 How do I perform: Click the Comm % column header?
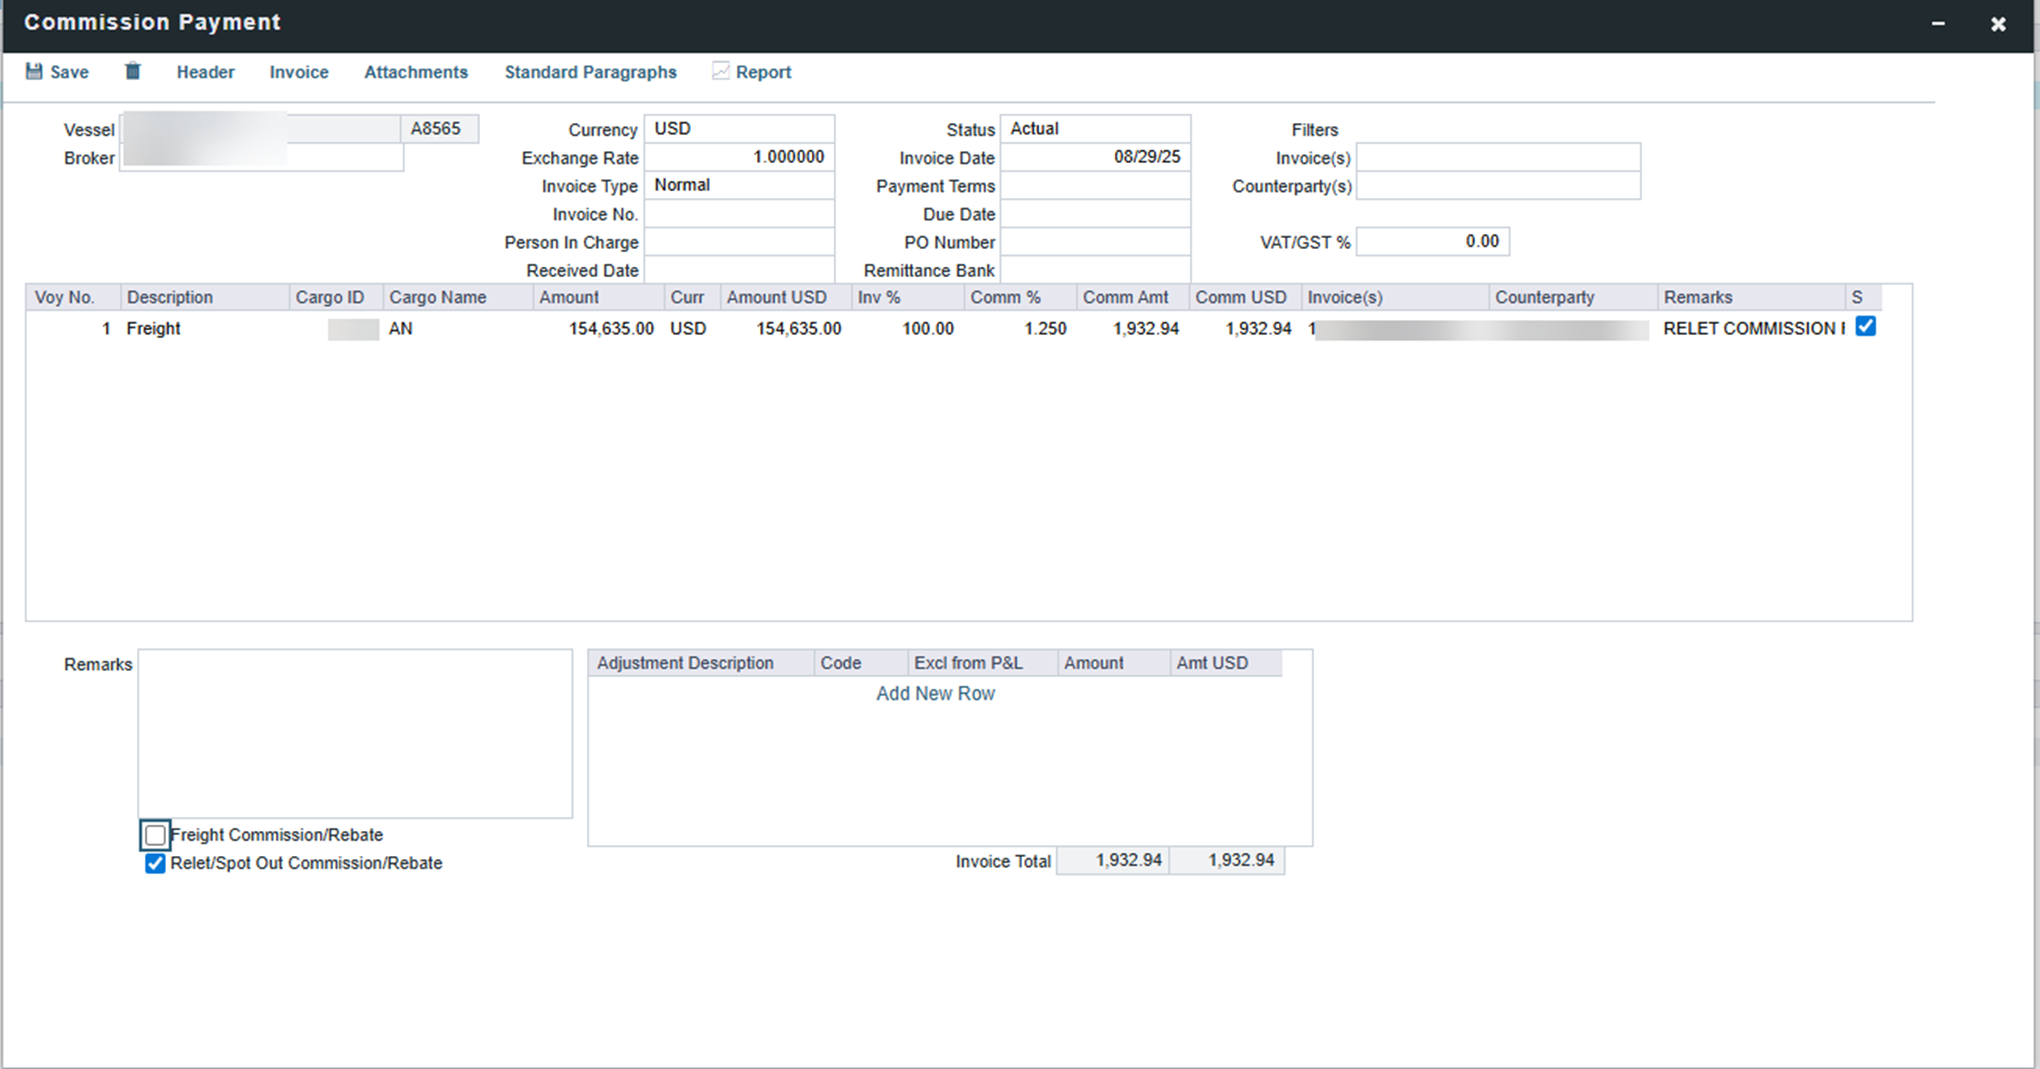1005,298
